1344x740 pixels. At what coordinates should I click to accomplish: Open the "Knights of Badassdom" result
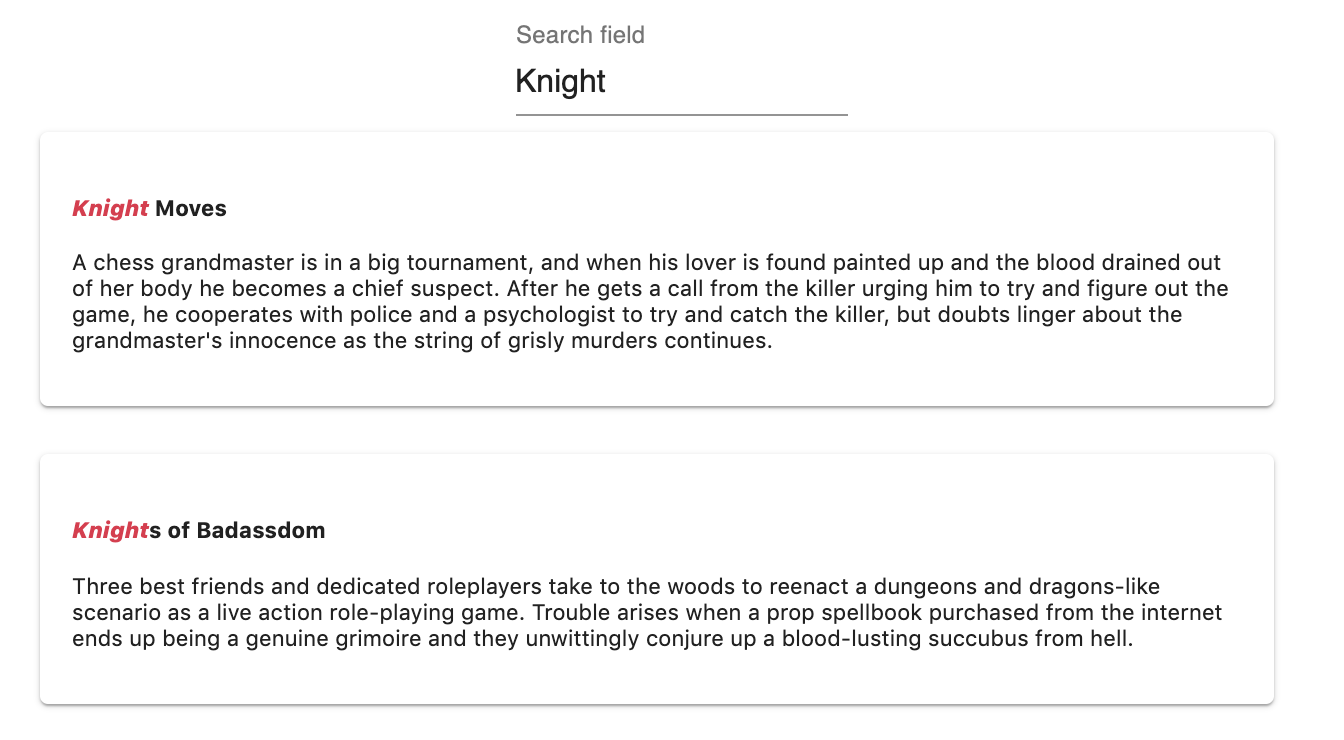point(197,530)
